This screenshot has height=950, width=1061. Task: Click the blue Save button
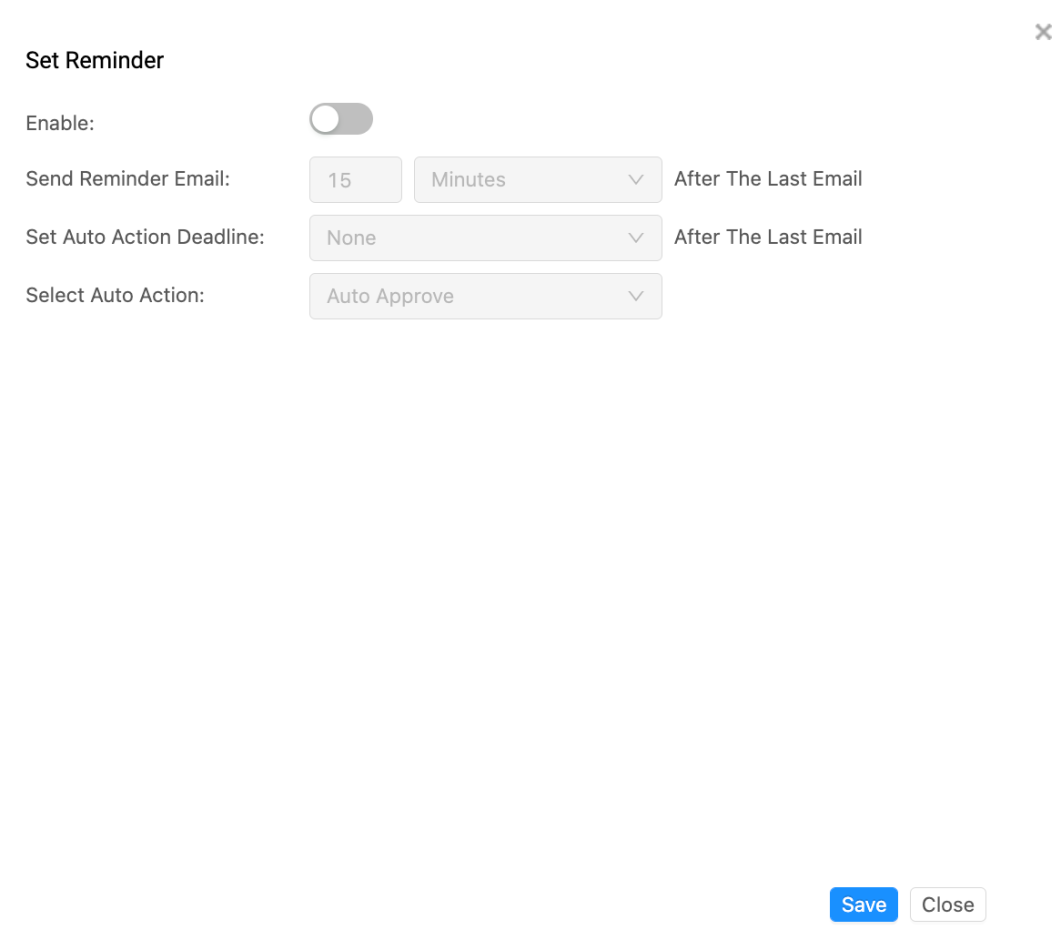tap(863, 904)
